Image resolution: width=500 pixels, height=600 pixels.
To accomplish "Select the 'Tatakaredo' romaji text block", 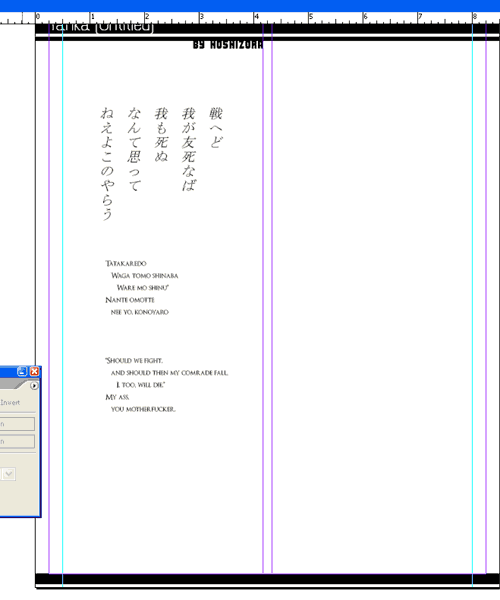I will tap(142, 287).
